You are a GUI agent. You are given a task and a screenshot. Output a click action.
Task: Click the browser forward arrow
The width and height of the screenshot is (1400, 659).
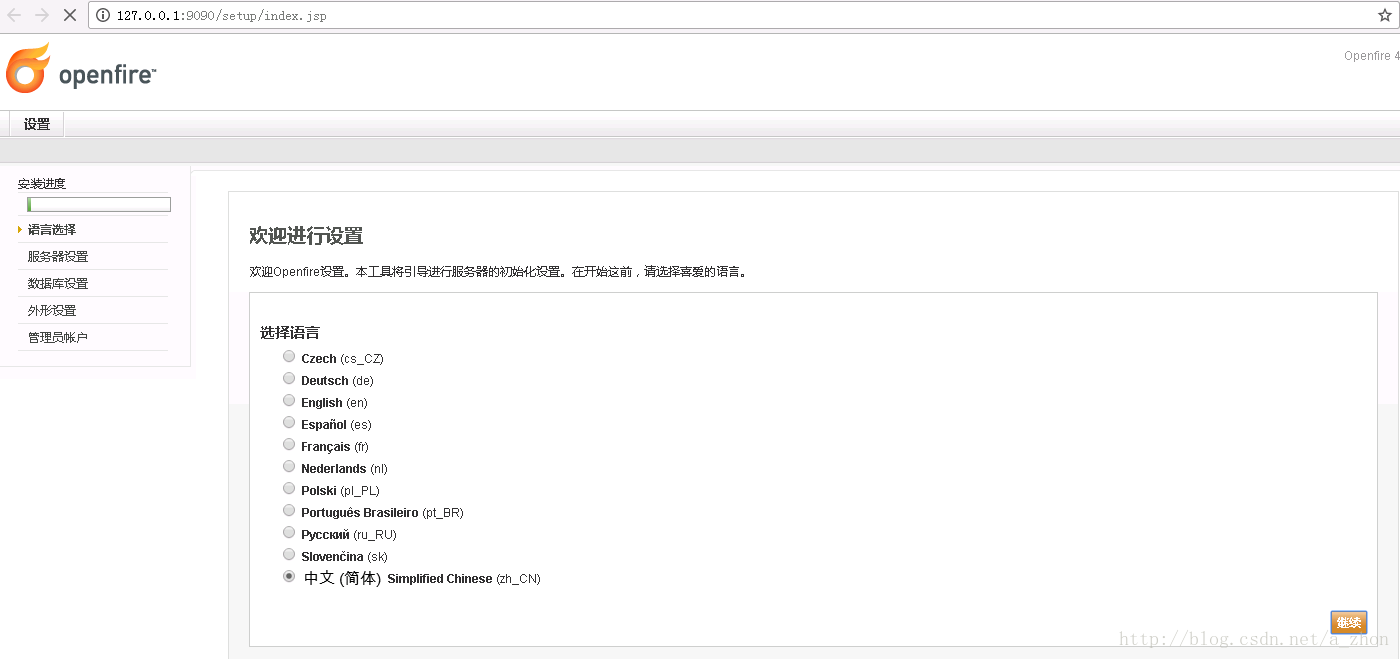pyautogui.click(x=42, y=15)
